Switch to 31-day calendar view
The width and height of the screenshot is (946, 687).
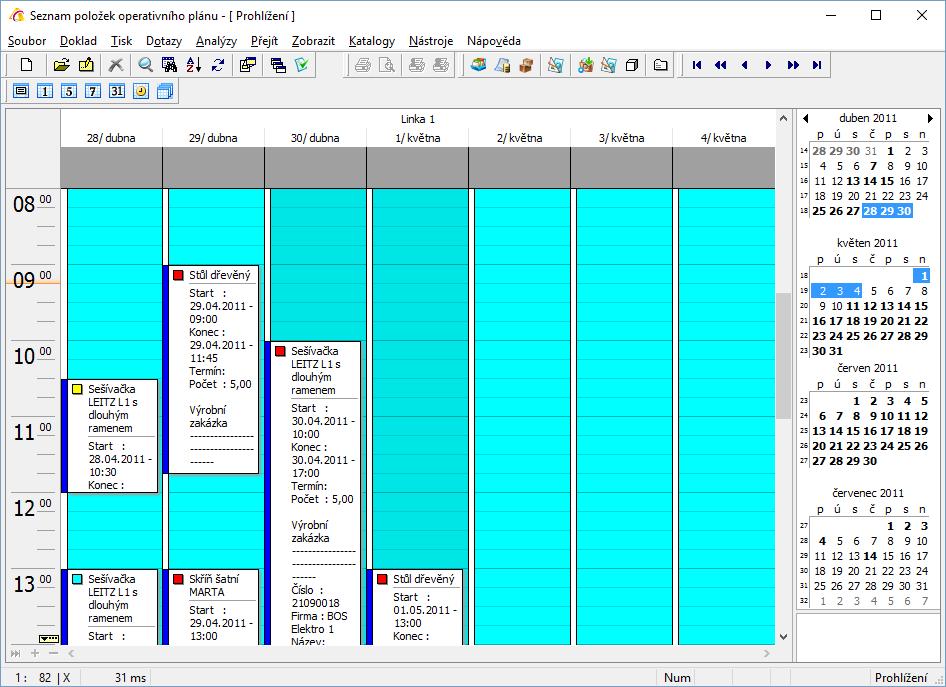point(117,91)
